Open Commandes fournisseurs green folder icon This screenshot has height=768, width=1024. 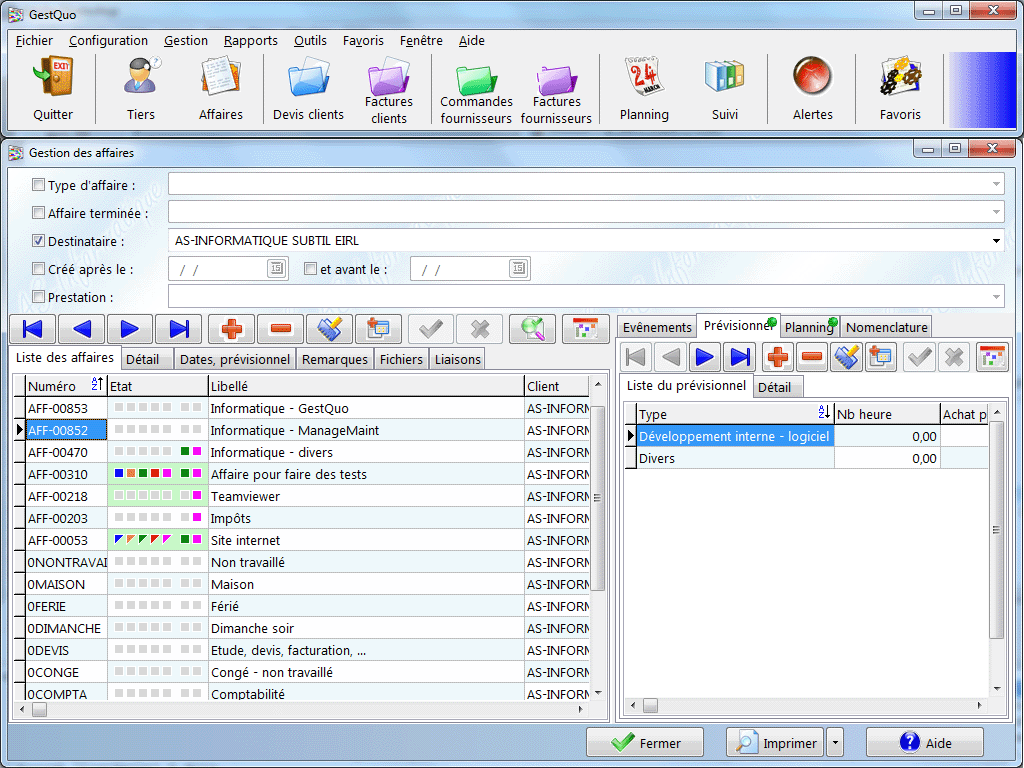pos(476,79)
